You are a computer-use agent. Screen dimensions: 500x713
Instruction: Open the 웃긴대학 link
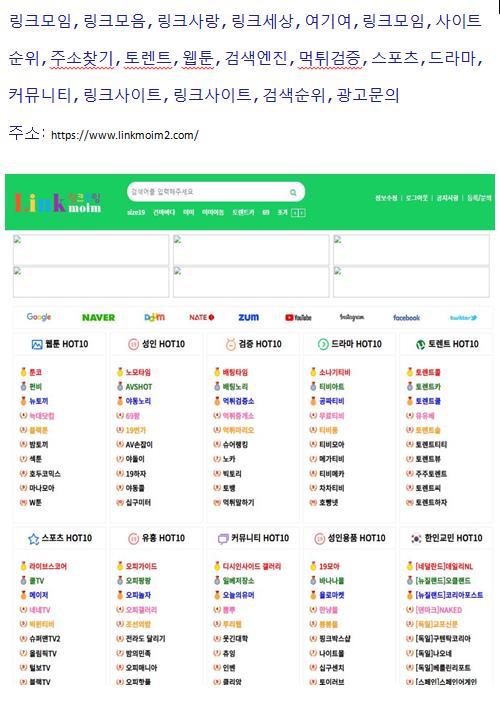235,639
